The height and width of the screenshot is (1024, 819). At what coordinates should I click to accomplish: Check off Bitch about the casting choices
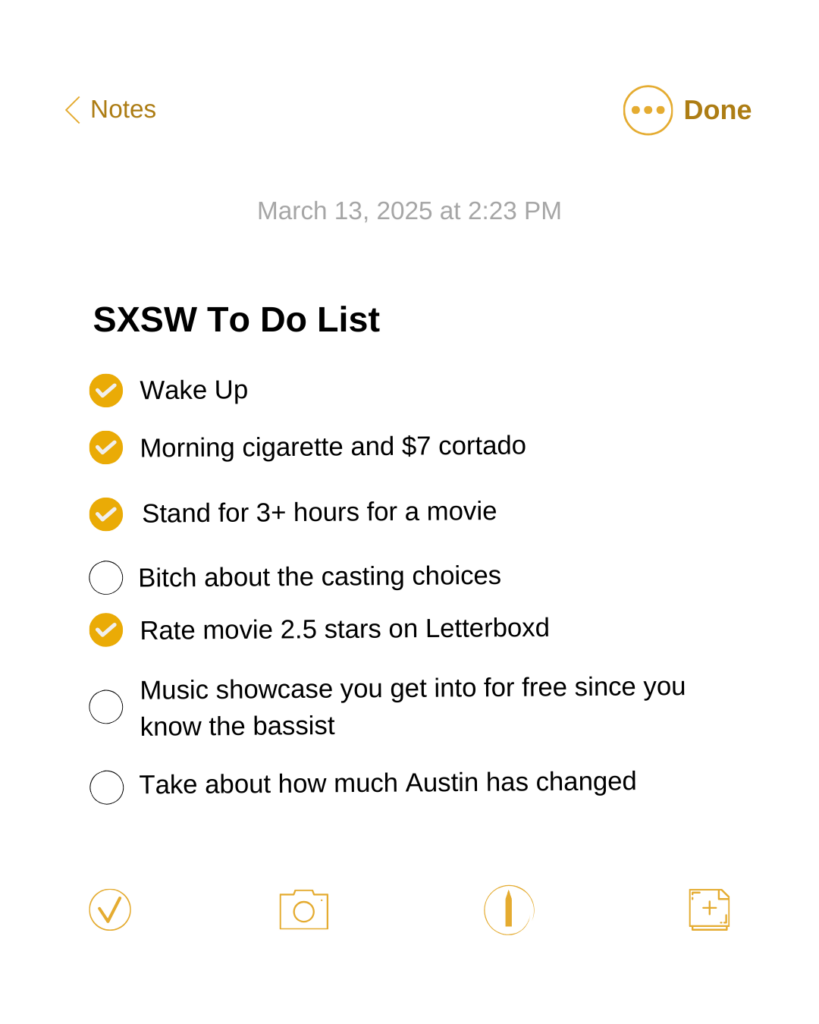106,577
